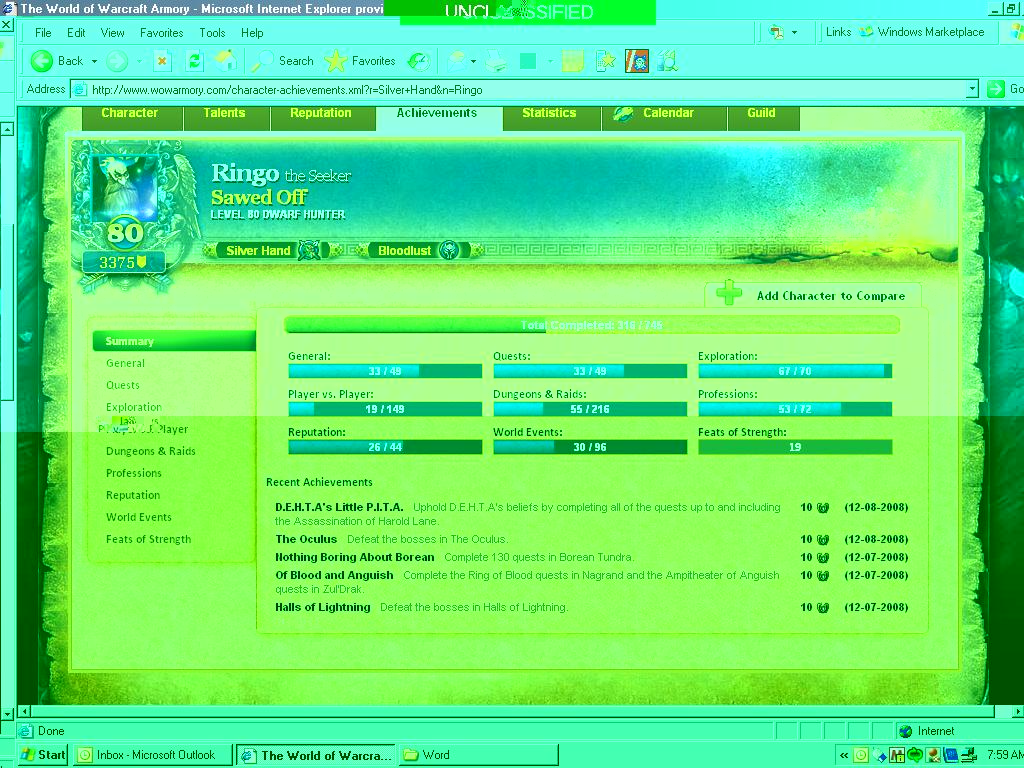Viewport: 1024px width, 768px height.
Task: Click the Internet zone globe icon in status bar
Action: point(905,731)
